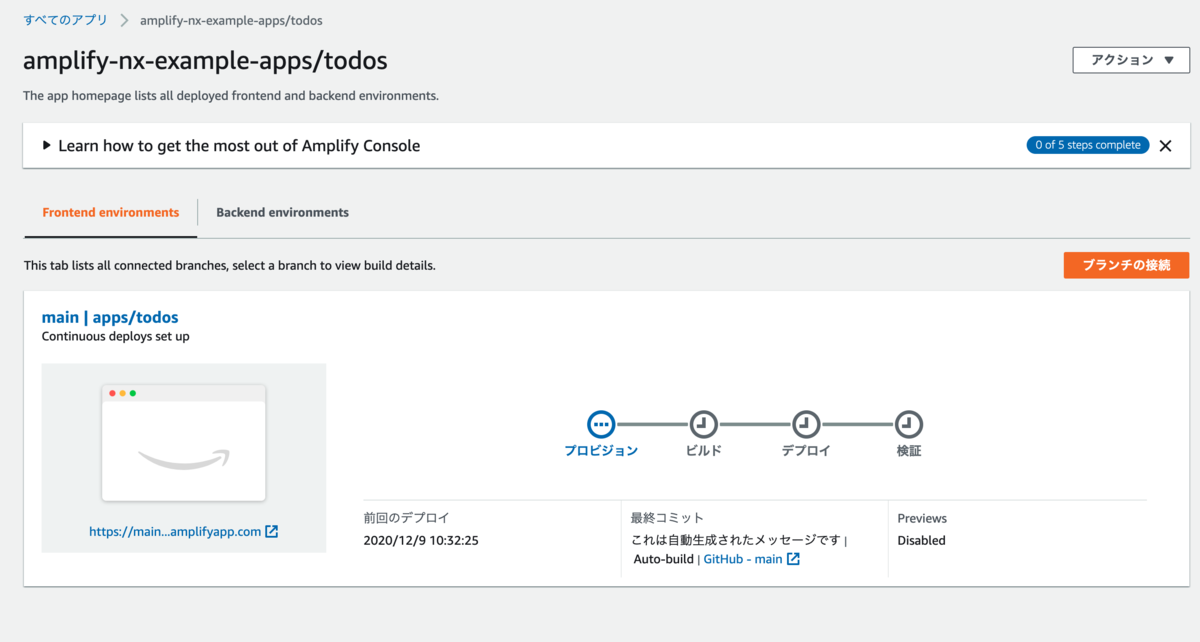Click the app preview thumbnail

click(184, 443)
